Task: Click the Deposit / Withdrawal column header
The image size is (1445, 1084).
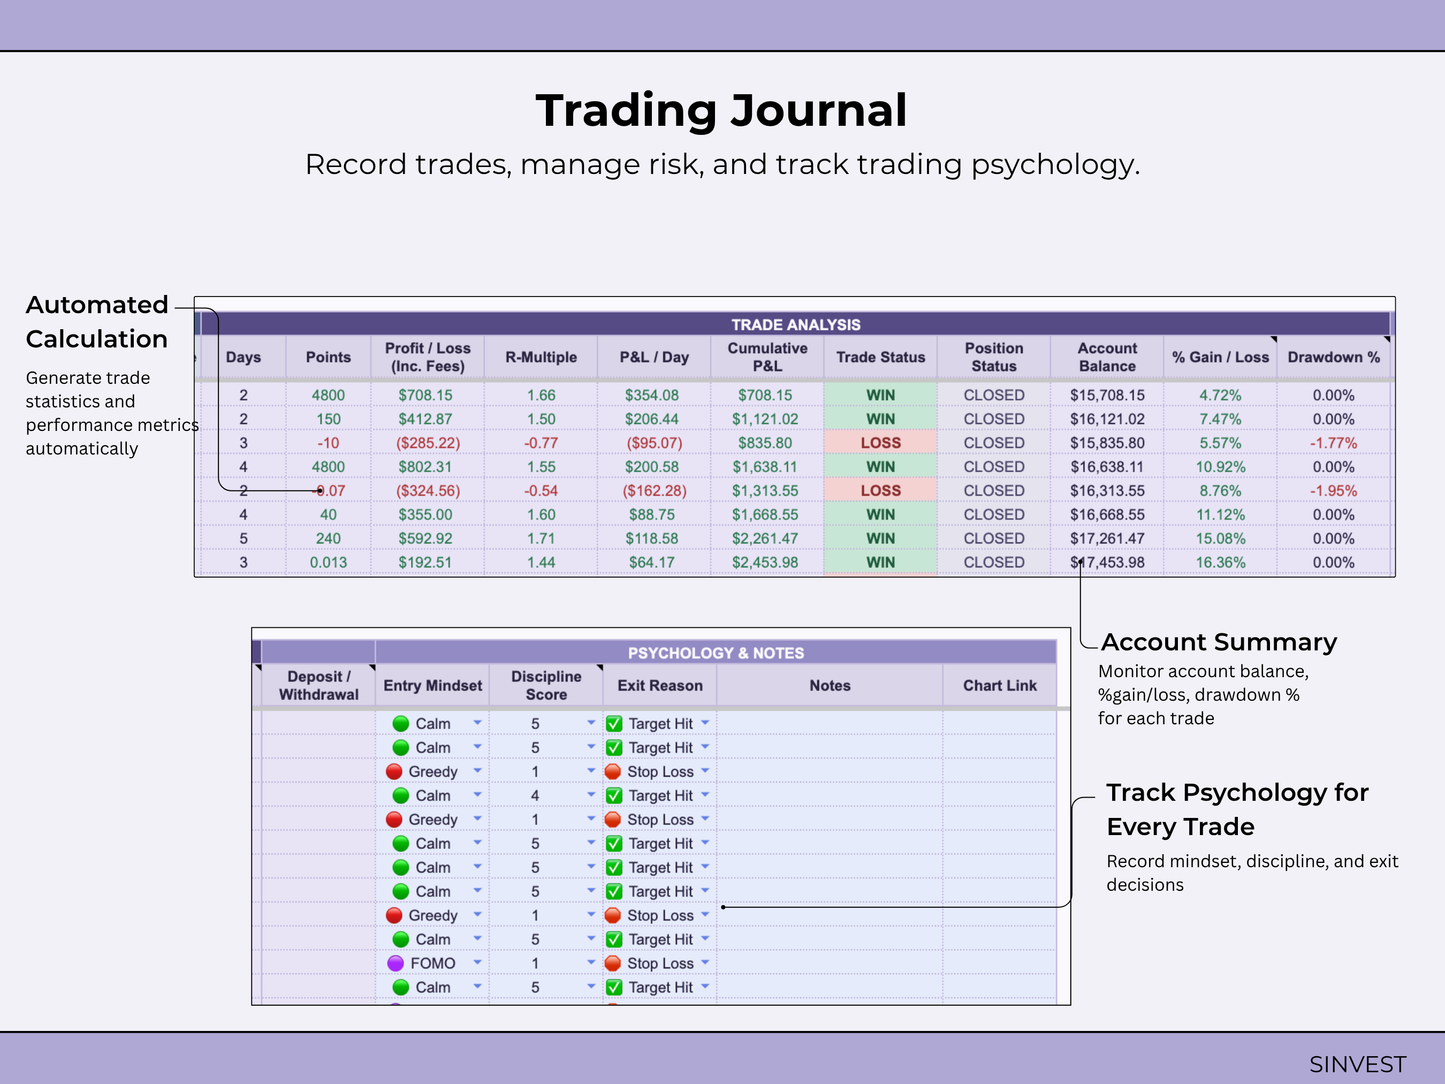Action: click(318, 685)
